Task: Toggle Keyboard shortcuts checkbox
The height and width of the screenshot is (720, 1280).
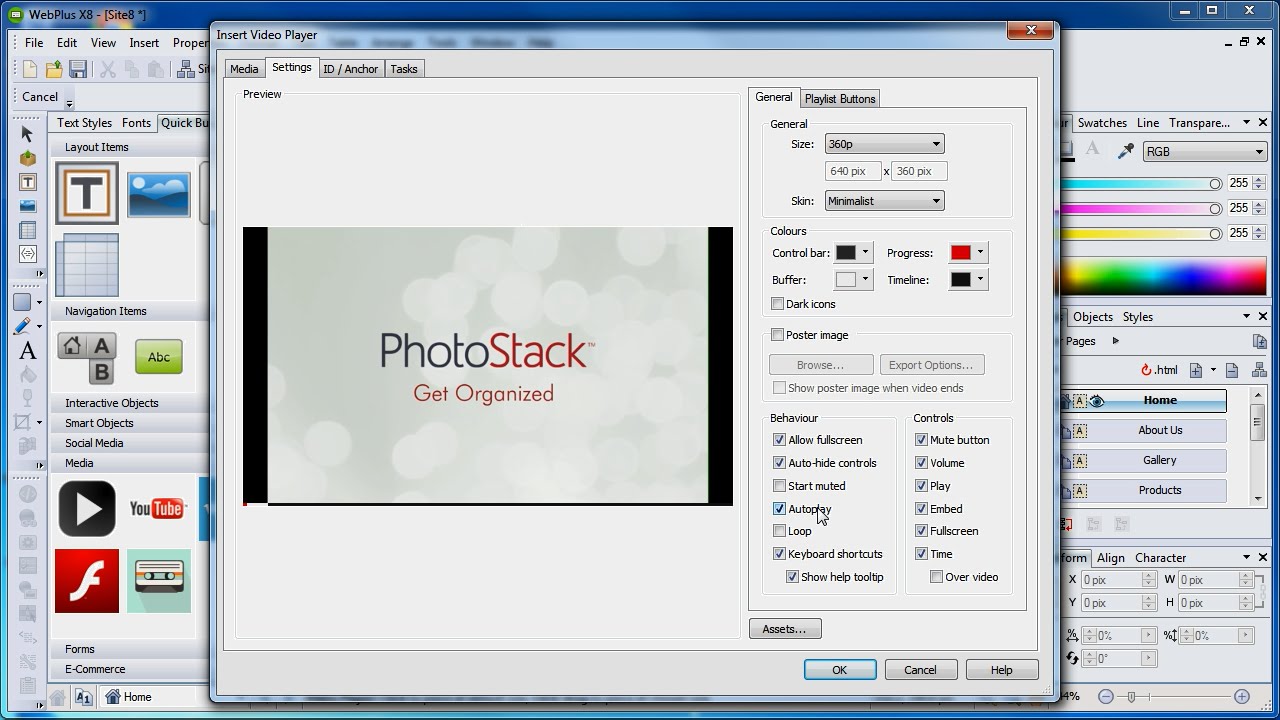Action: pyautogui.click(x=779, y=554)
